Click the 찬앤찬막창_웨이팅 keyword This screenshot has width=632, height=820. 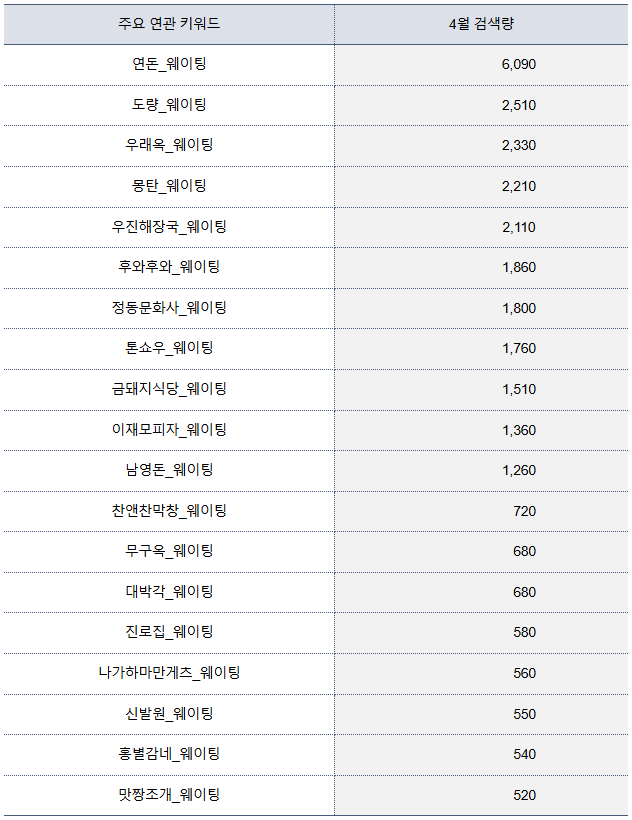pos(169,511)
